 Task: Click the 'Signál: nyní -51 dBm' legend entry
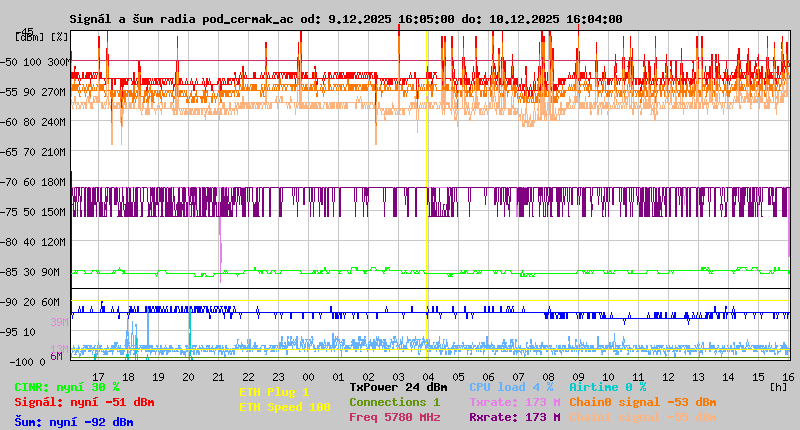pos(84,402)
